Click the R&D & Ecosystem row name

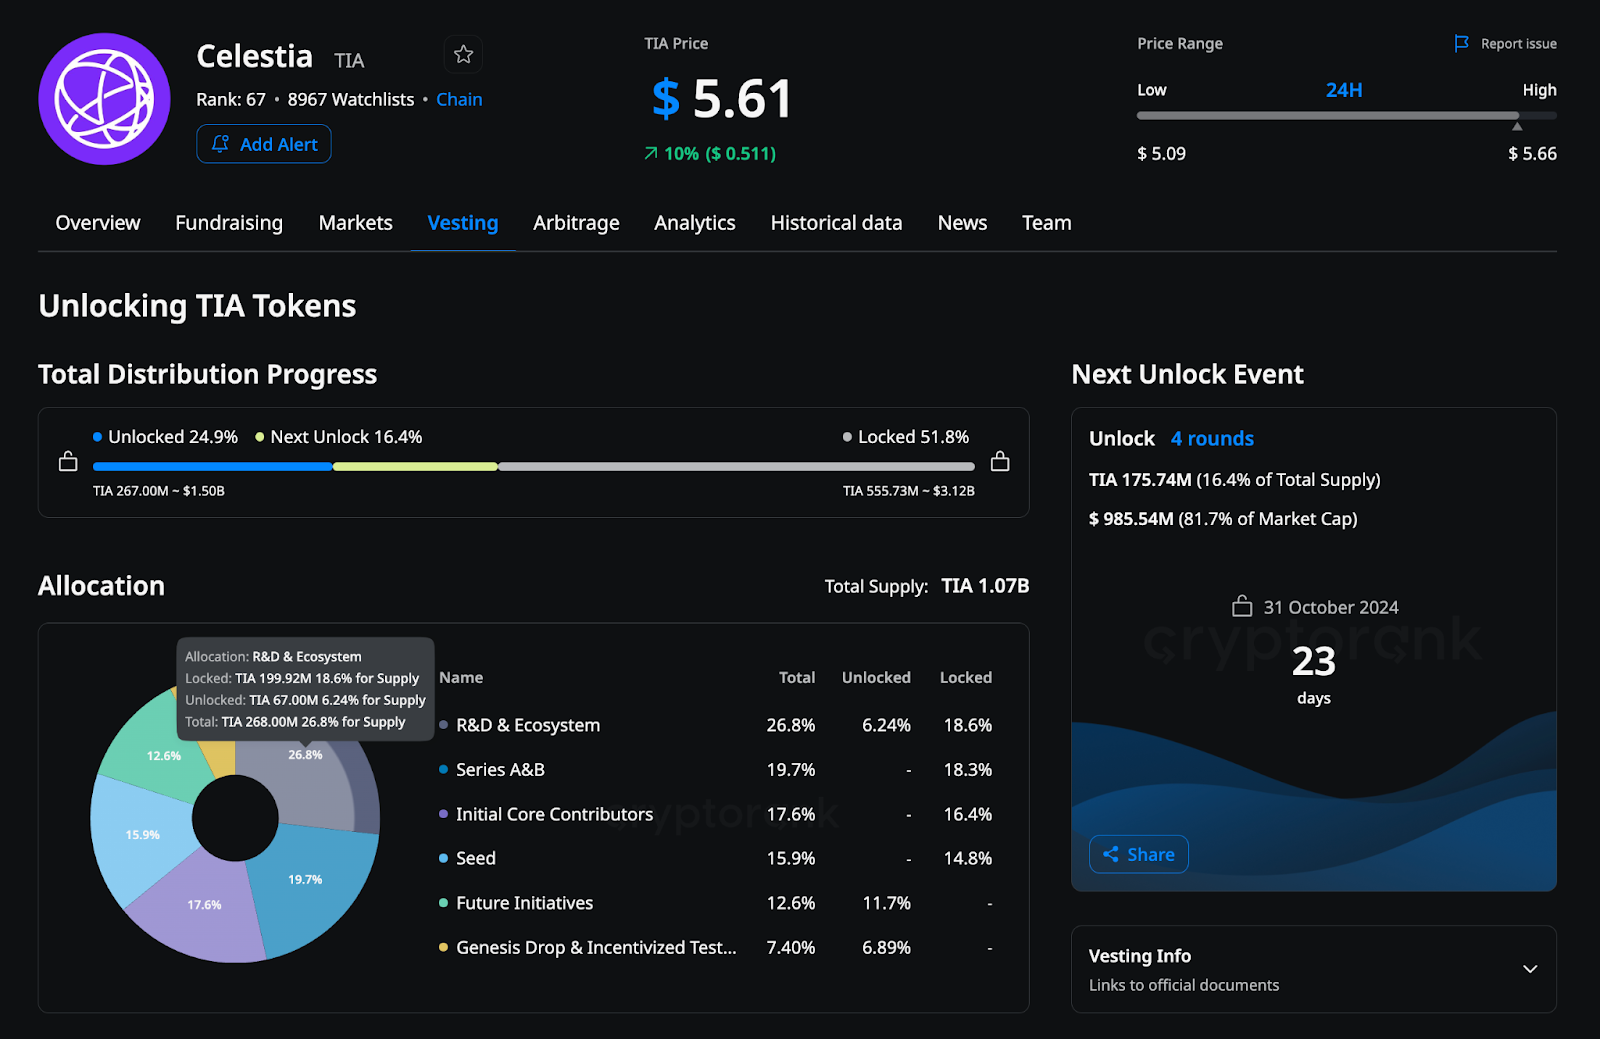tap(528, 725)
